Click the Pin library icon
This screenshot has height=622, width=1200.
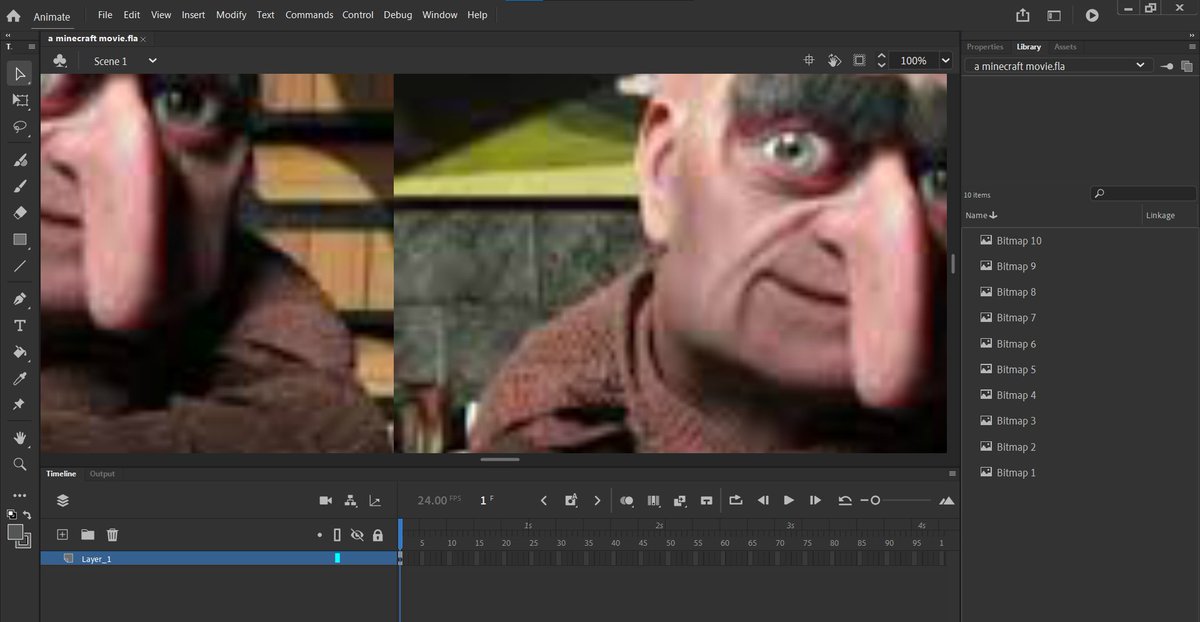click(x=1167, y=66)
